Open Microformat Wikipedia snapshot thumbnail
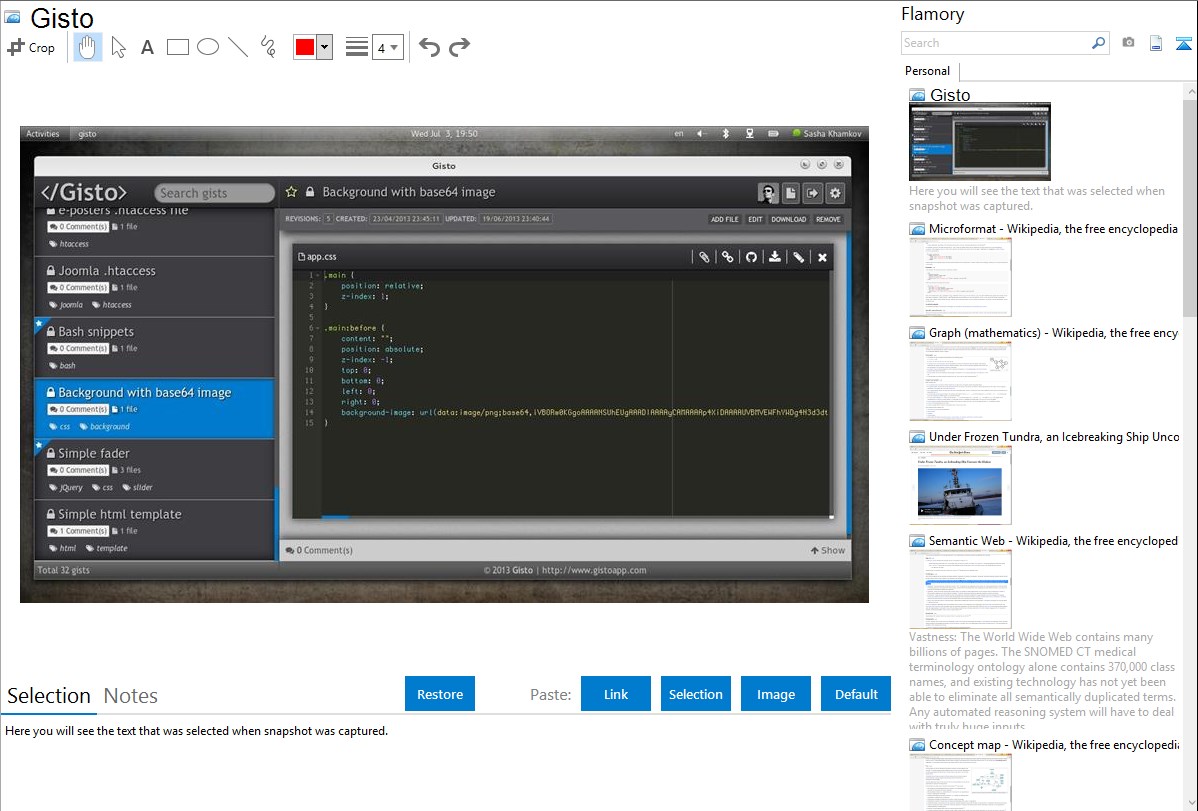The height and width of the screenshot is (811, 1198). pyautogui.click(x=960, y=277)
